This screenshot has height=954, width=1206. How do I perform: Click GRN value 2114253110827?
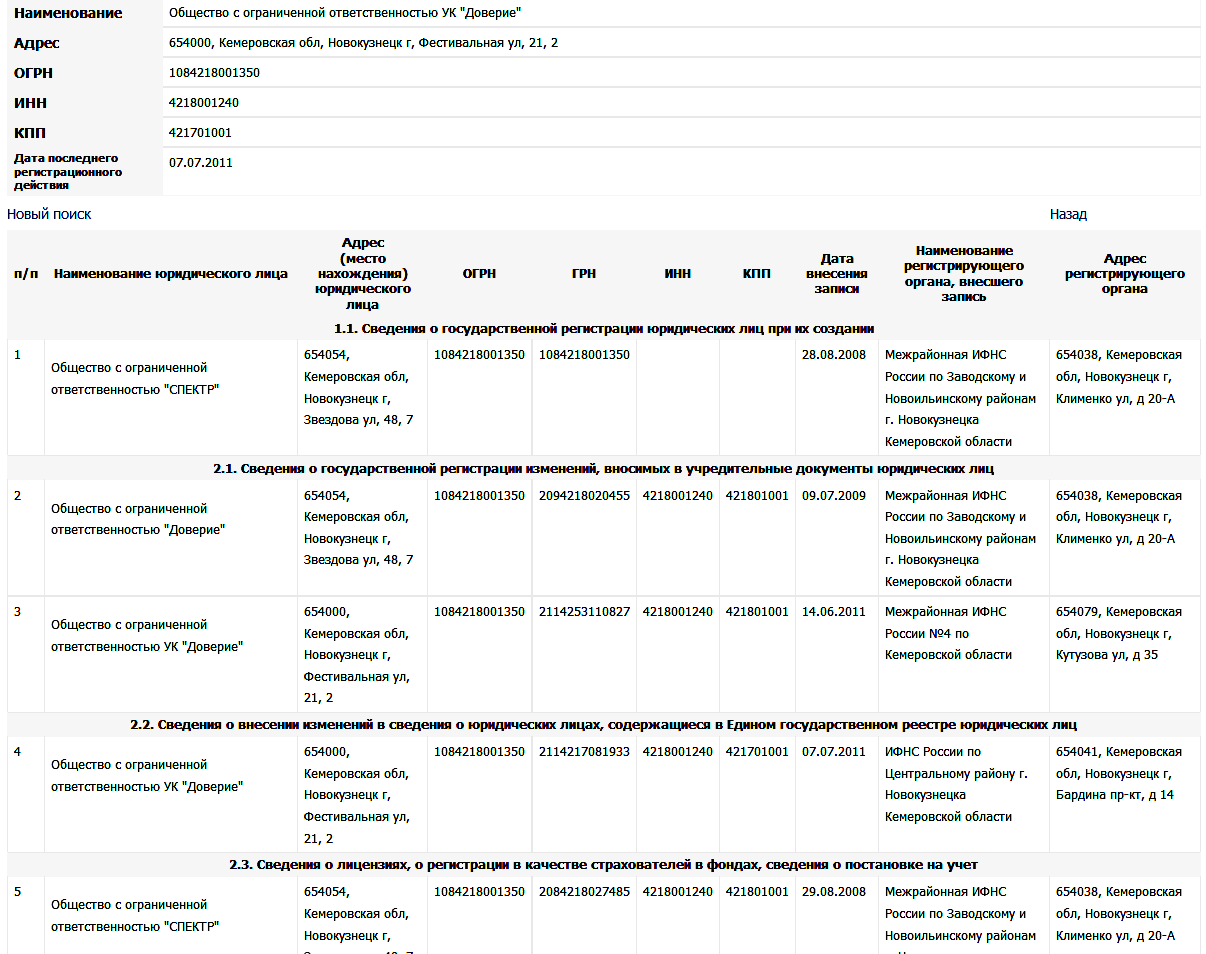584,611
